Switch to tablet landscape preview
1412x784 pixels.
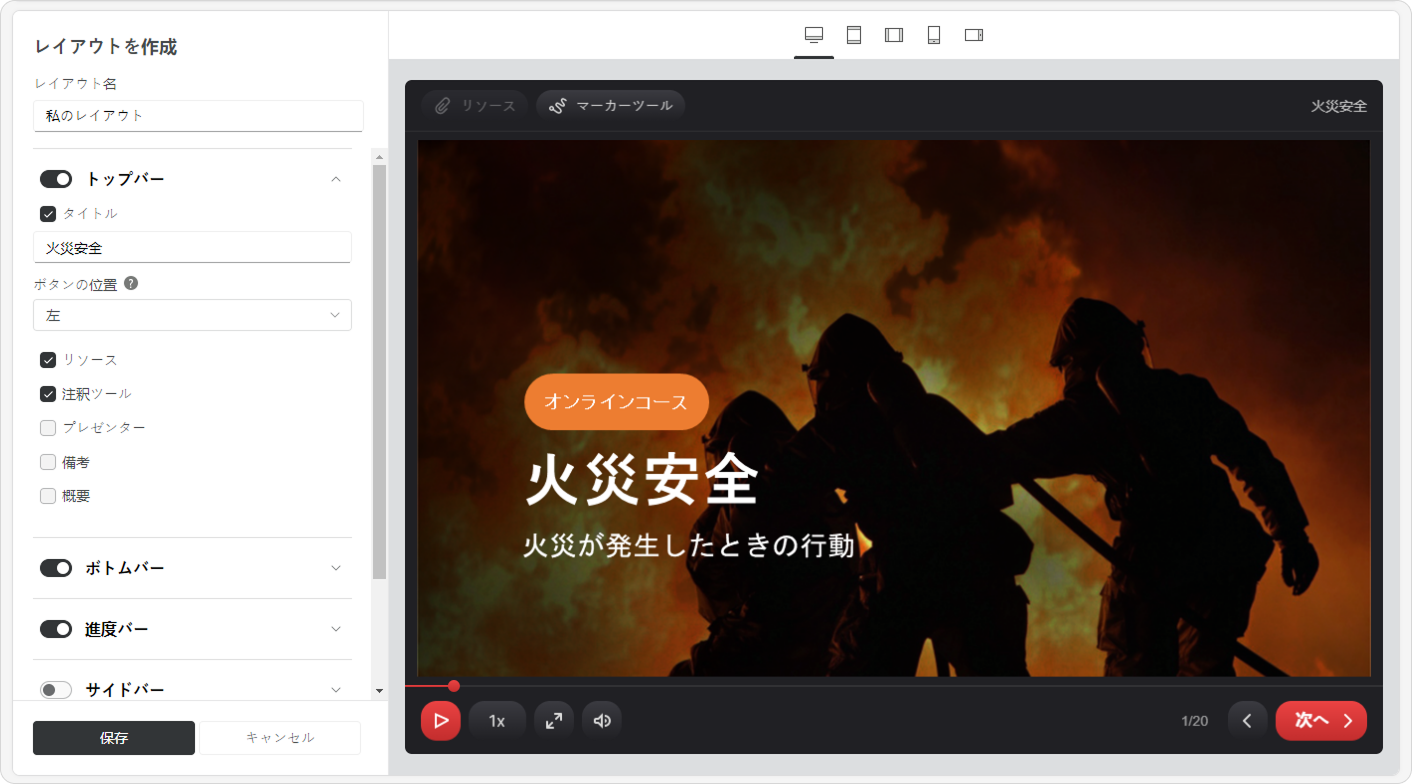[x=894, y=35]
